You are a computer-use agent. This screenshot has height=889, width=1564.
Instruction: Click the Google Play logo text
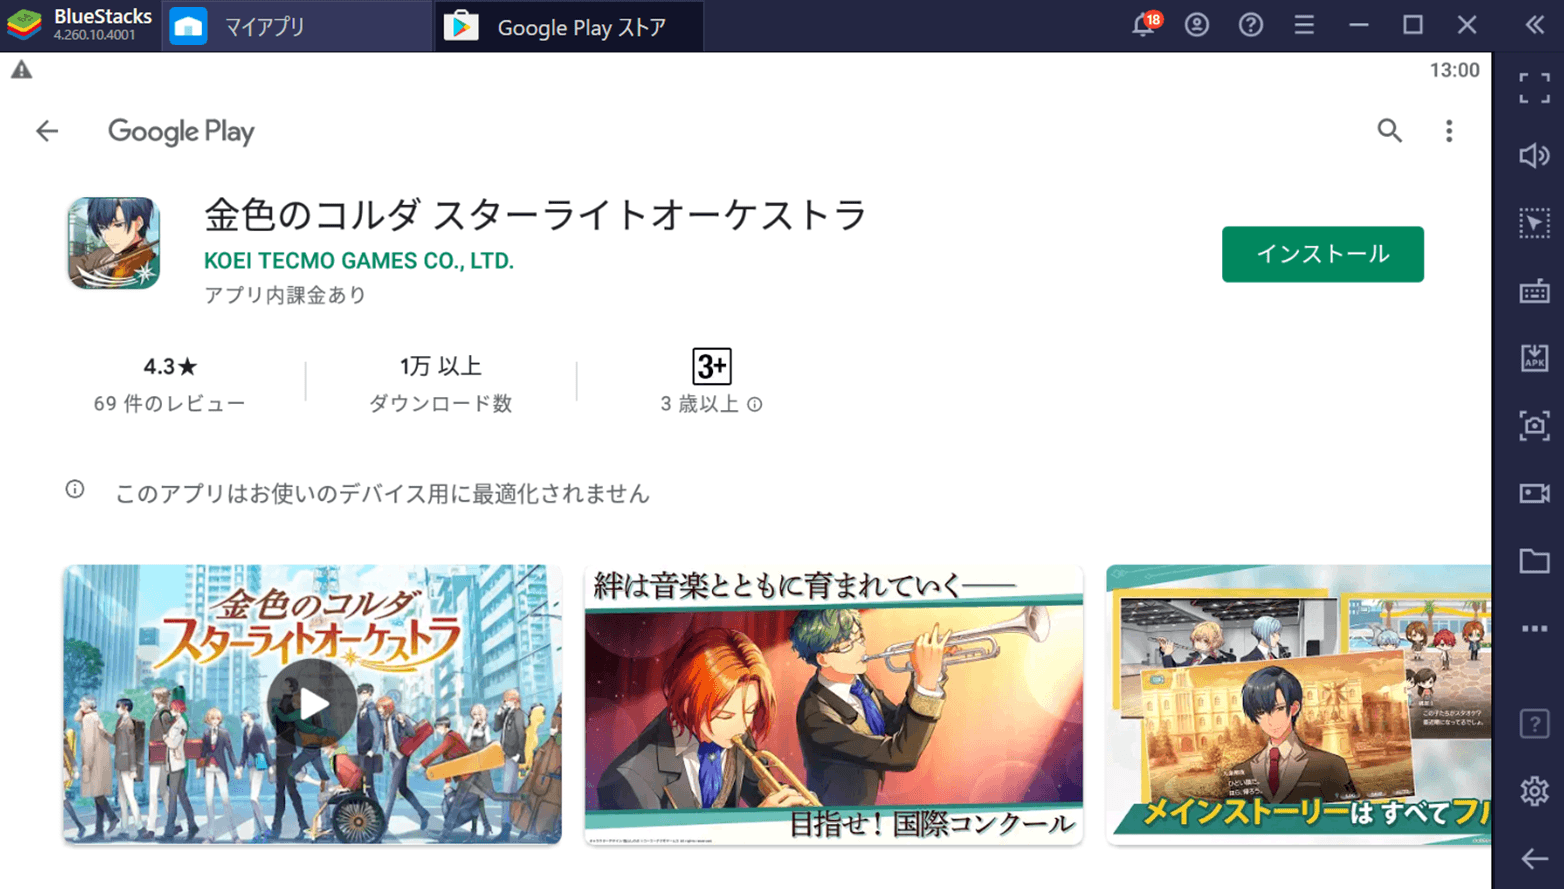coord(181,132)
